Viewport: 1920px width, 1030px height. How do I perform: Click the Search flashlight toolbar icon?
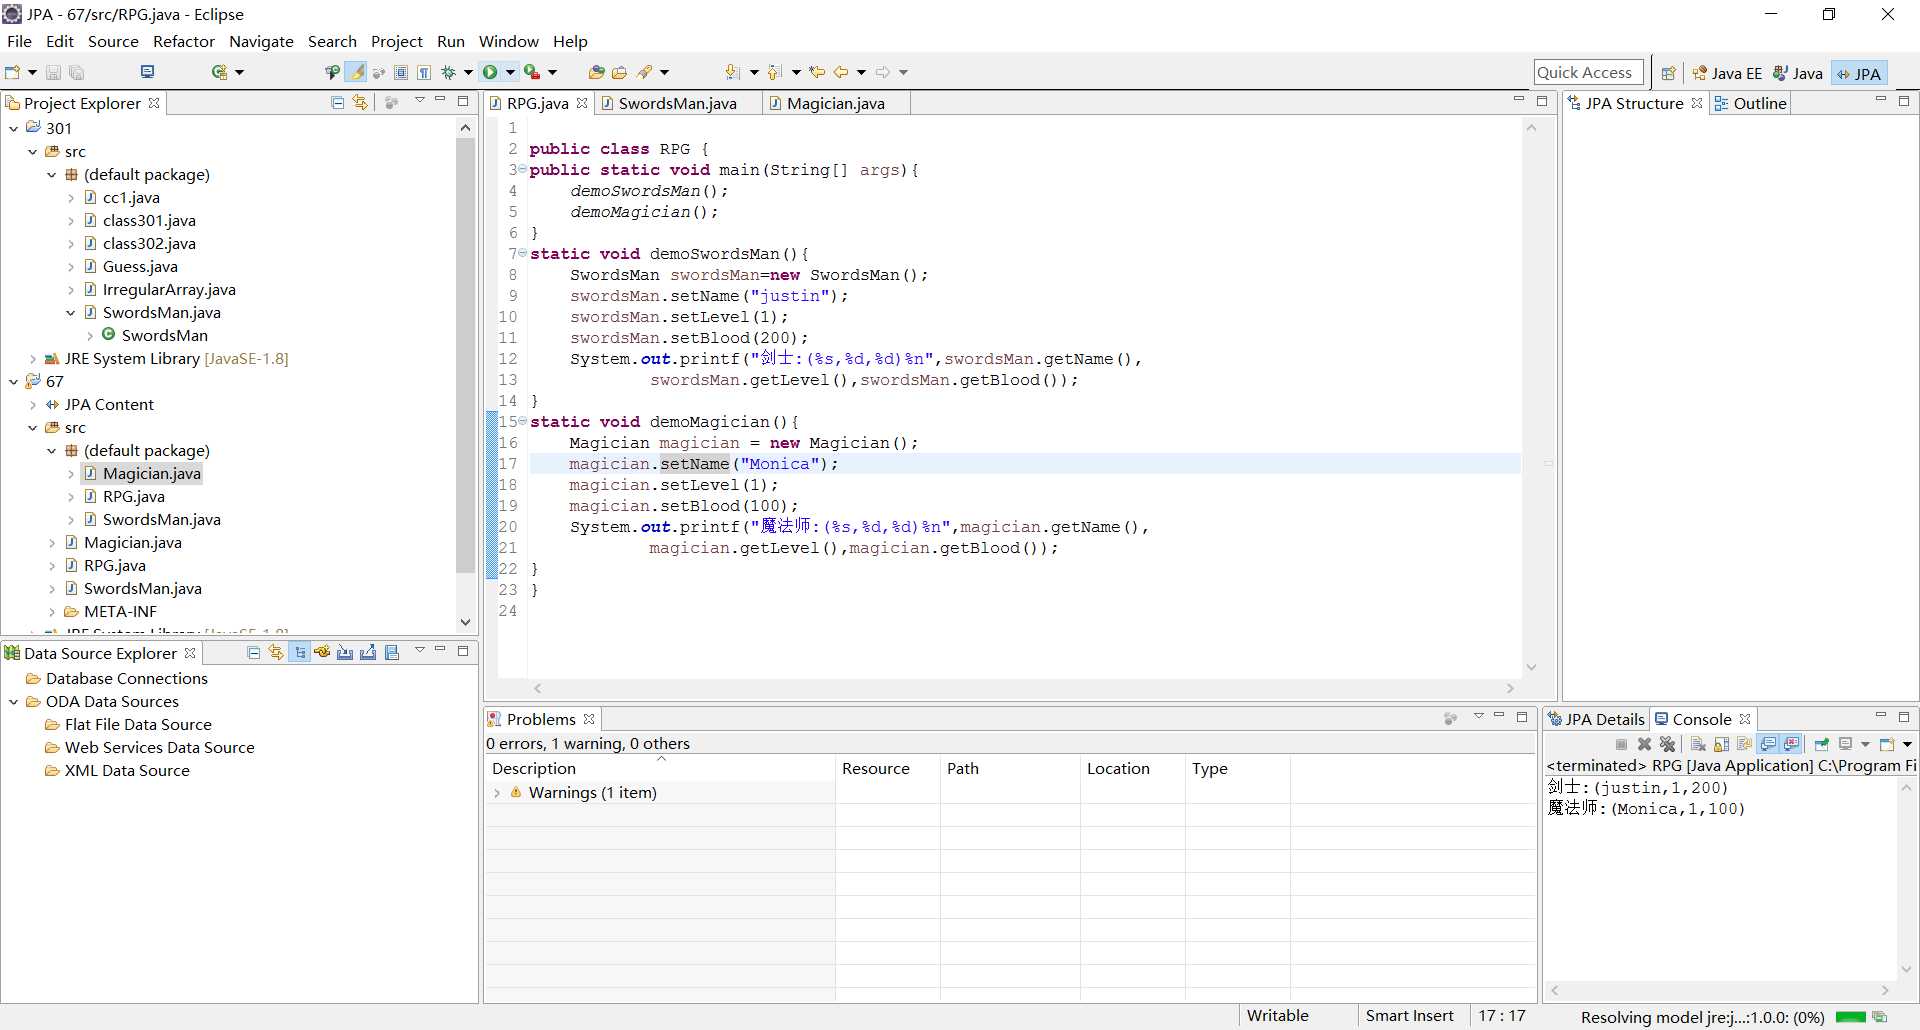[x=645, y=72]
